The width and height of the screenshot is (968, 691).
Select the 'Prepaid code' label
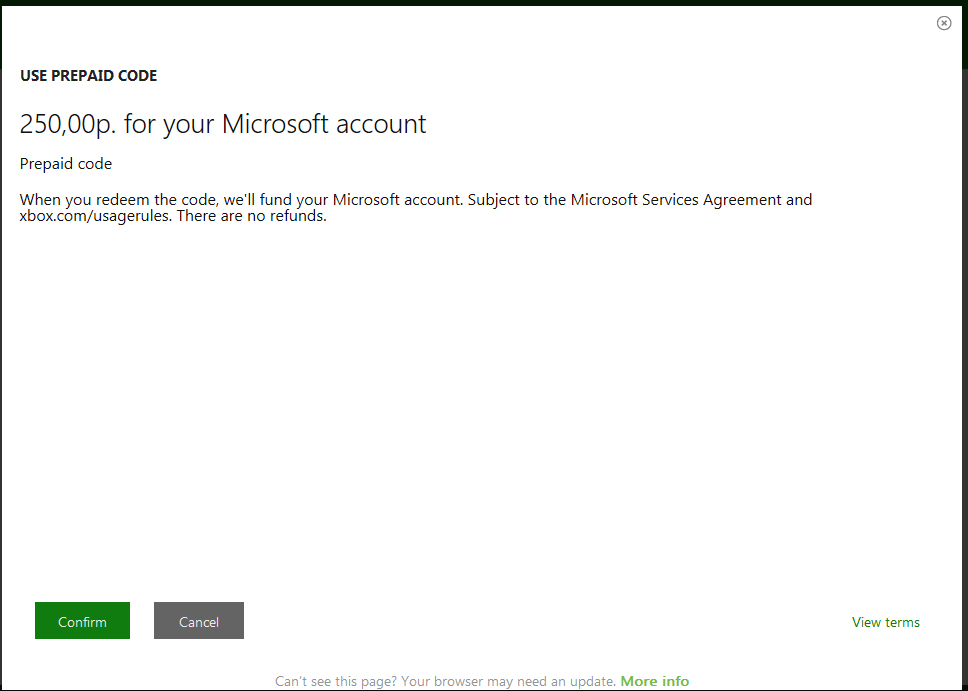[x=66, y=164]
